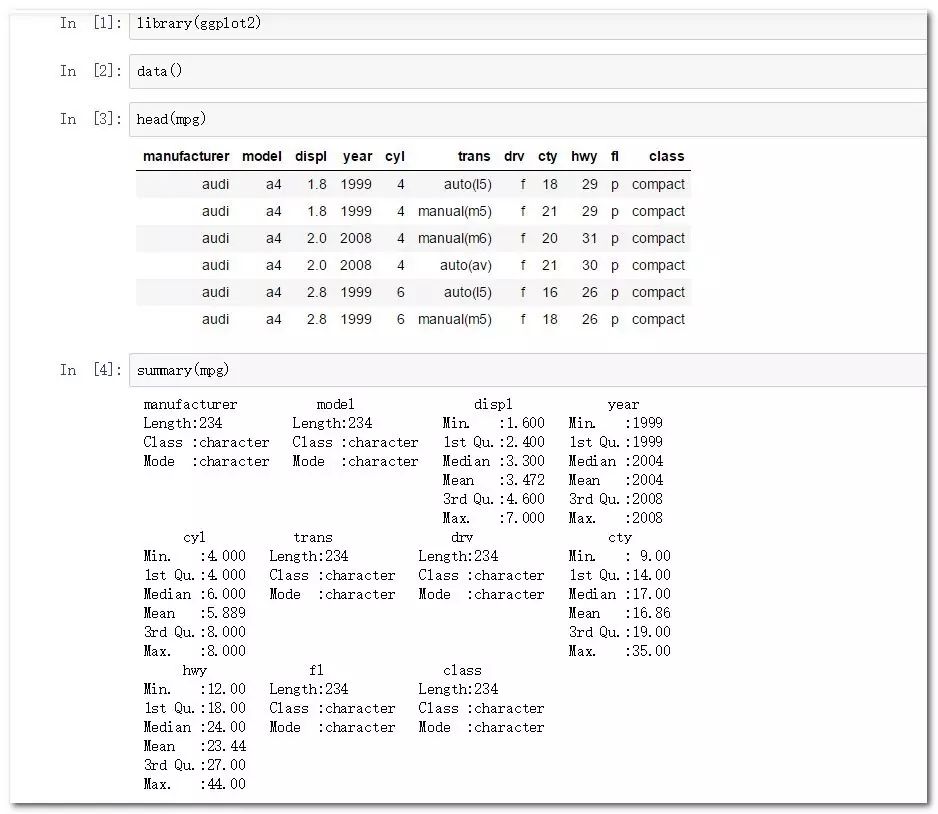Click hwy summary Max. :44.00

[194, 784]
